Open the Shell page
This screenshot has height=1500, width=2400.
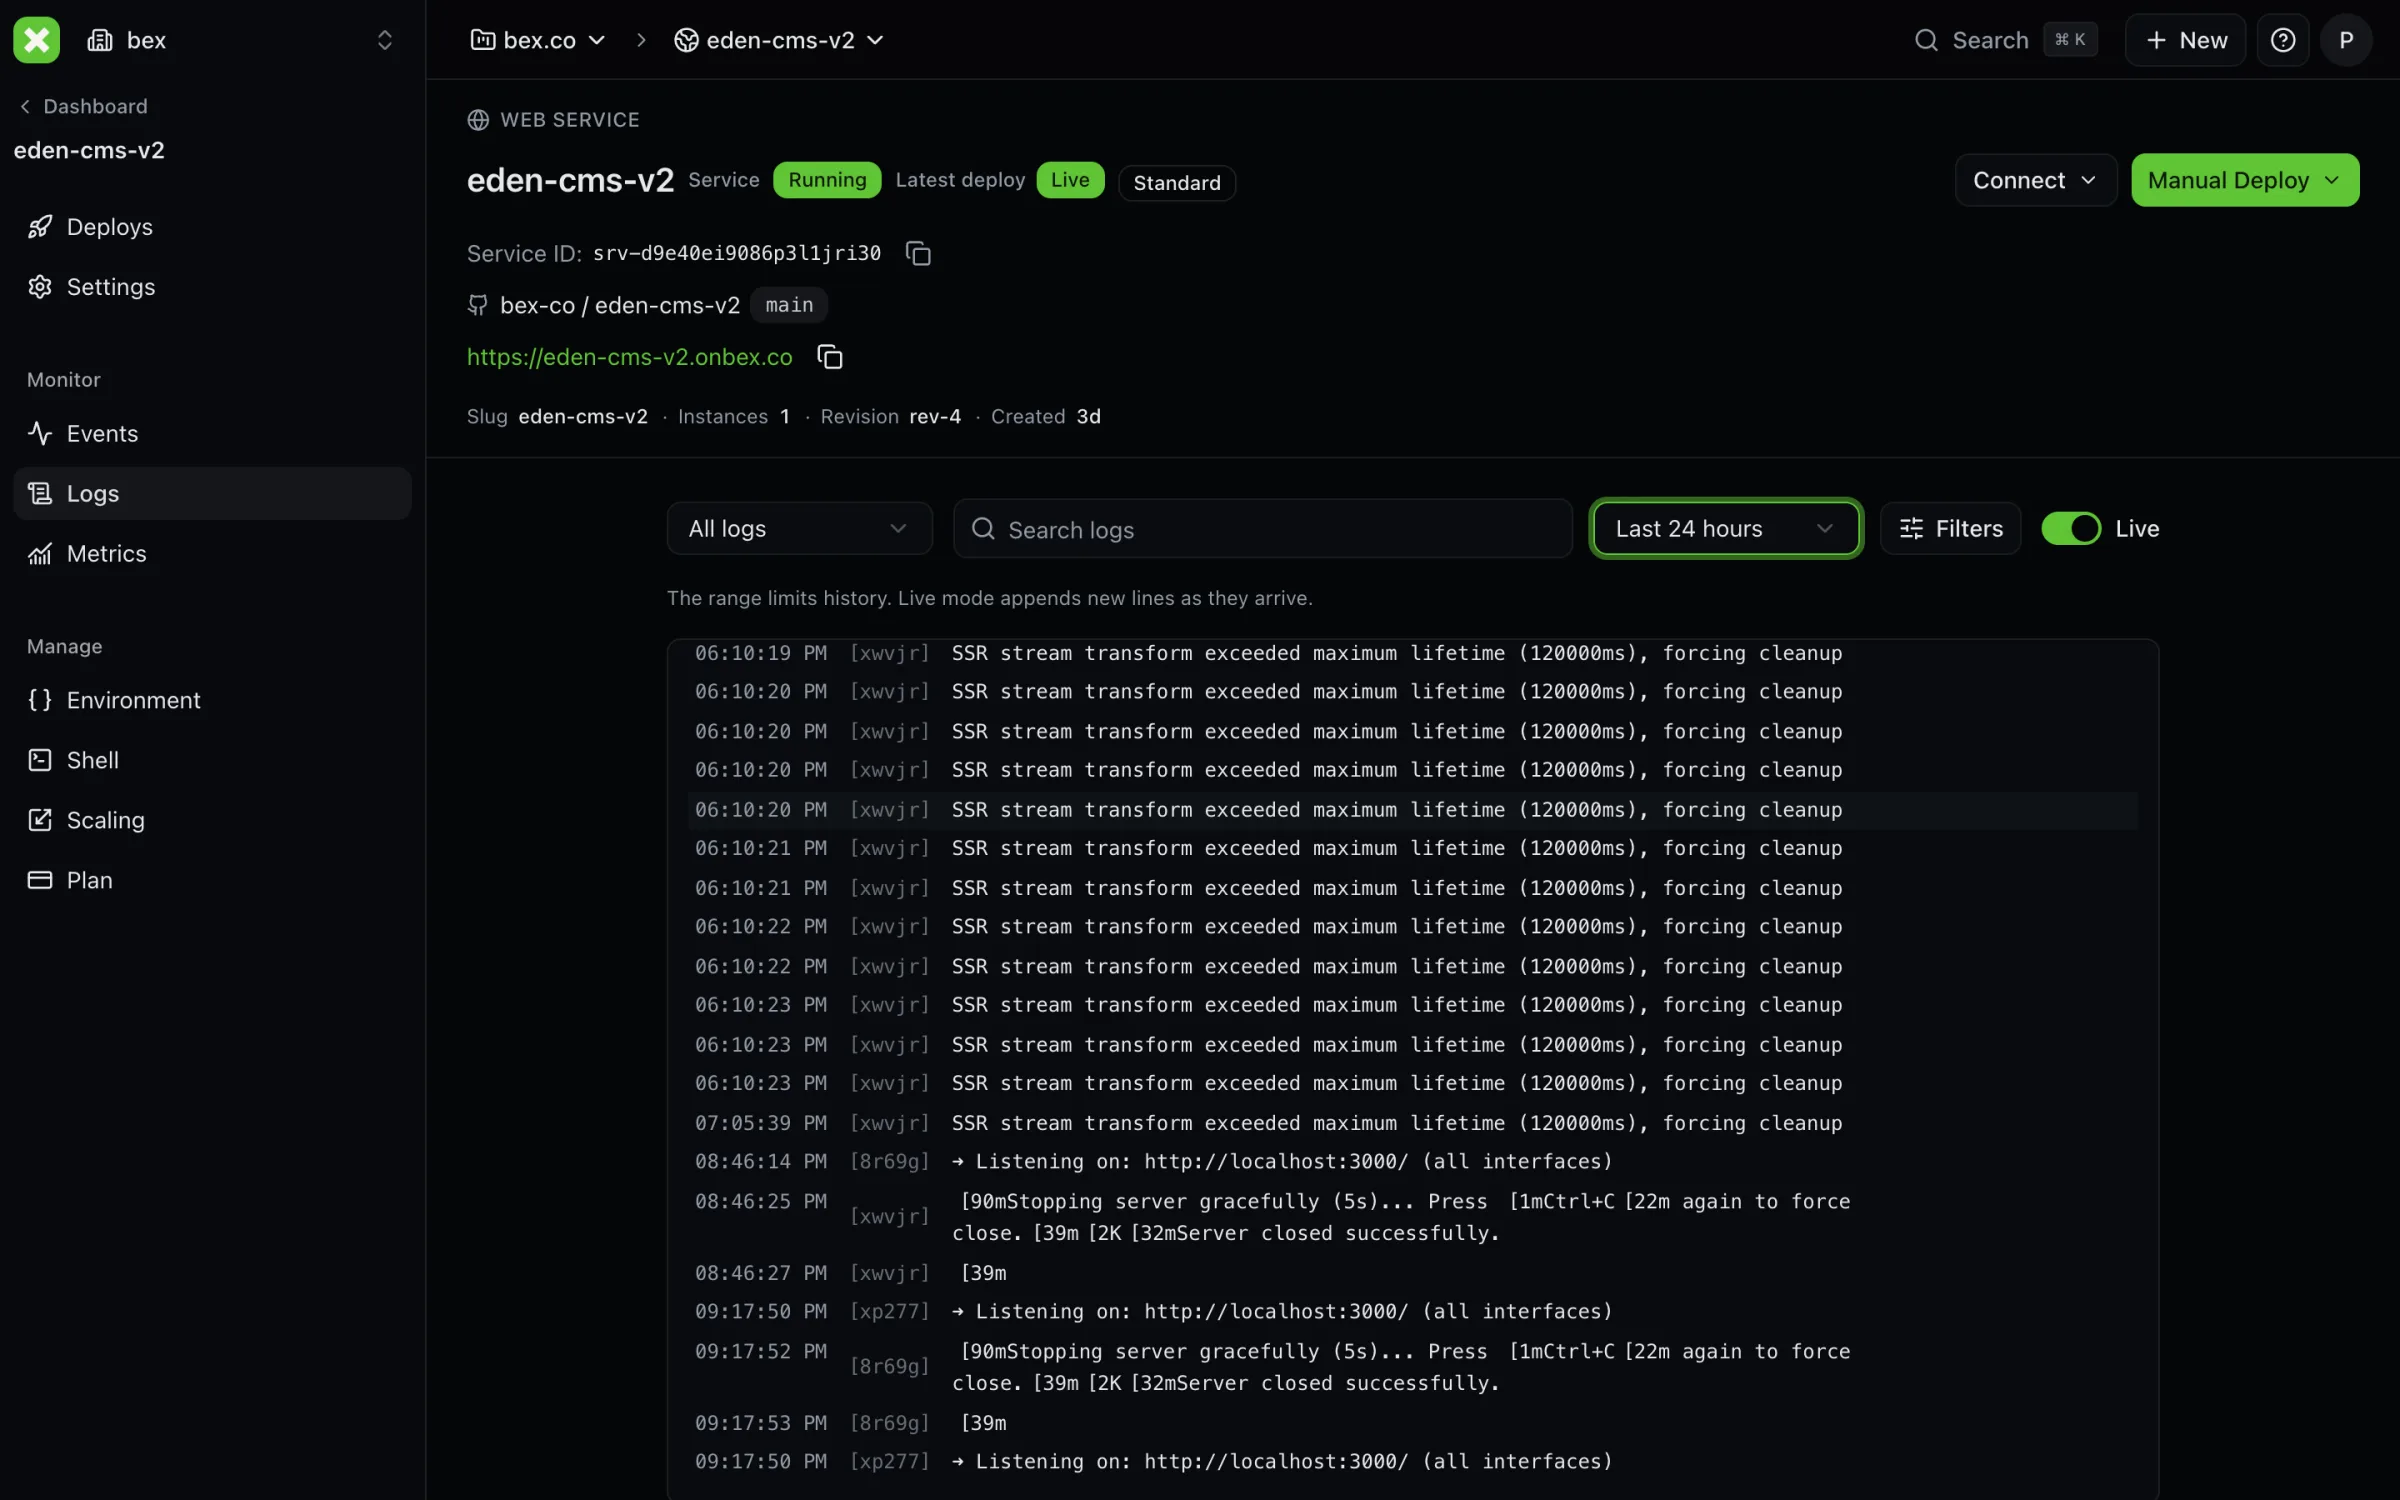click(212, 760)
